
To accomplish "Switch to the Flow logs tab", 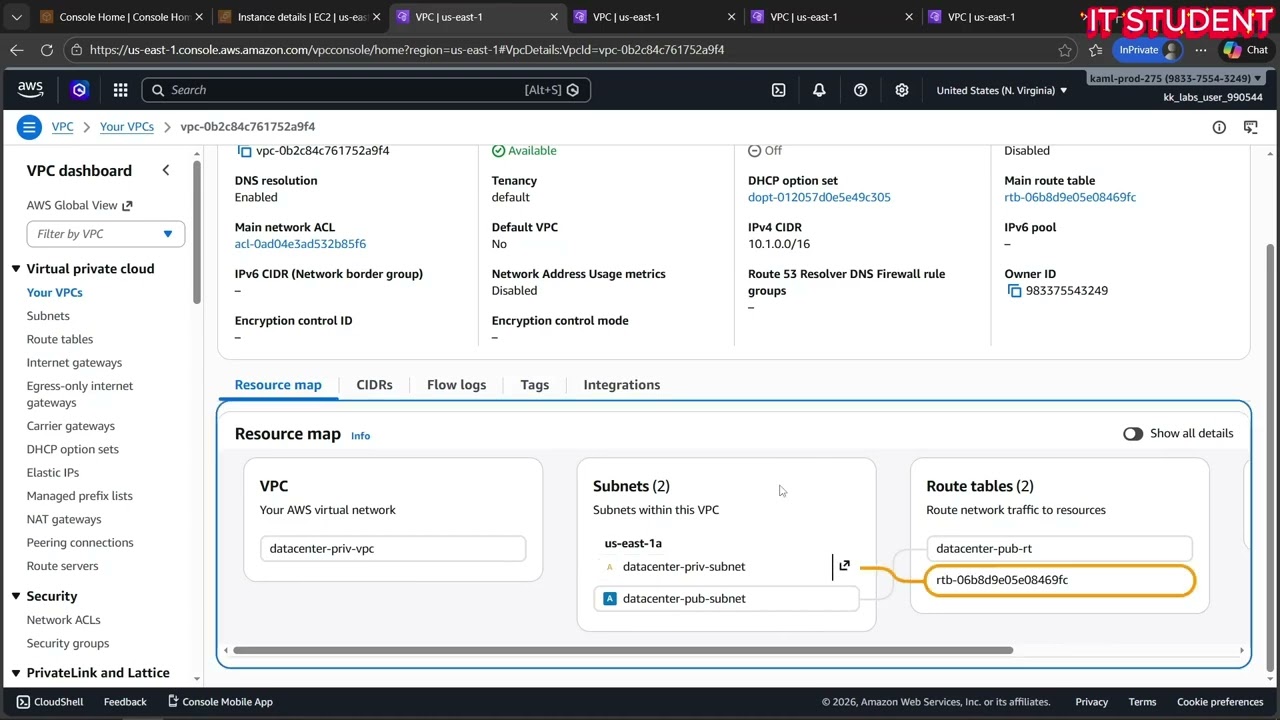I will pos(456,385).
